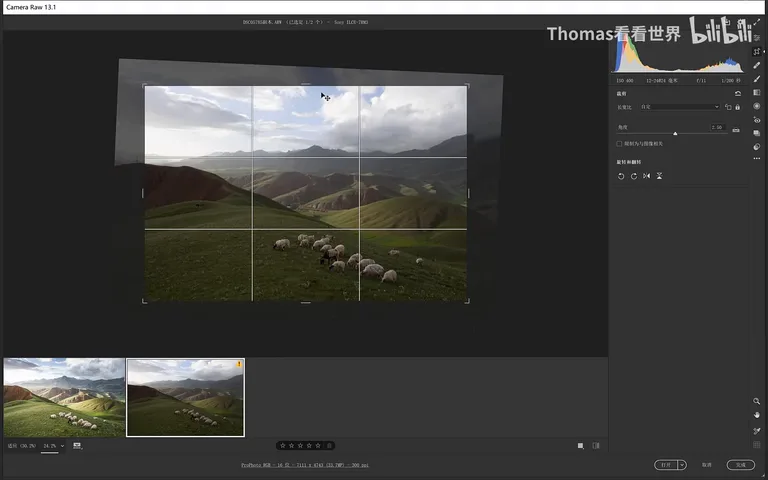
Task: Select the Color Sampler eyedropper tool
Action: click(x=757, y=431)
